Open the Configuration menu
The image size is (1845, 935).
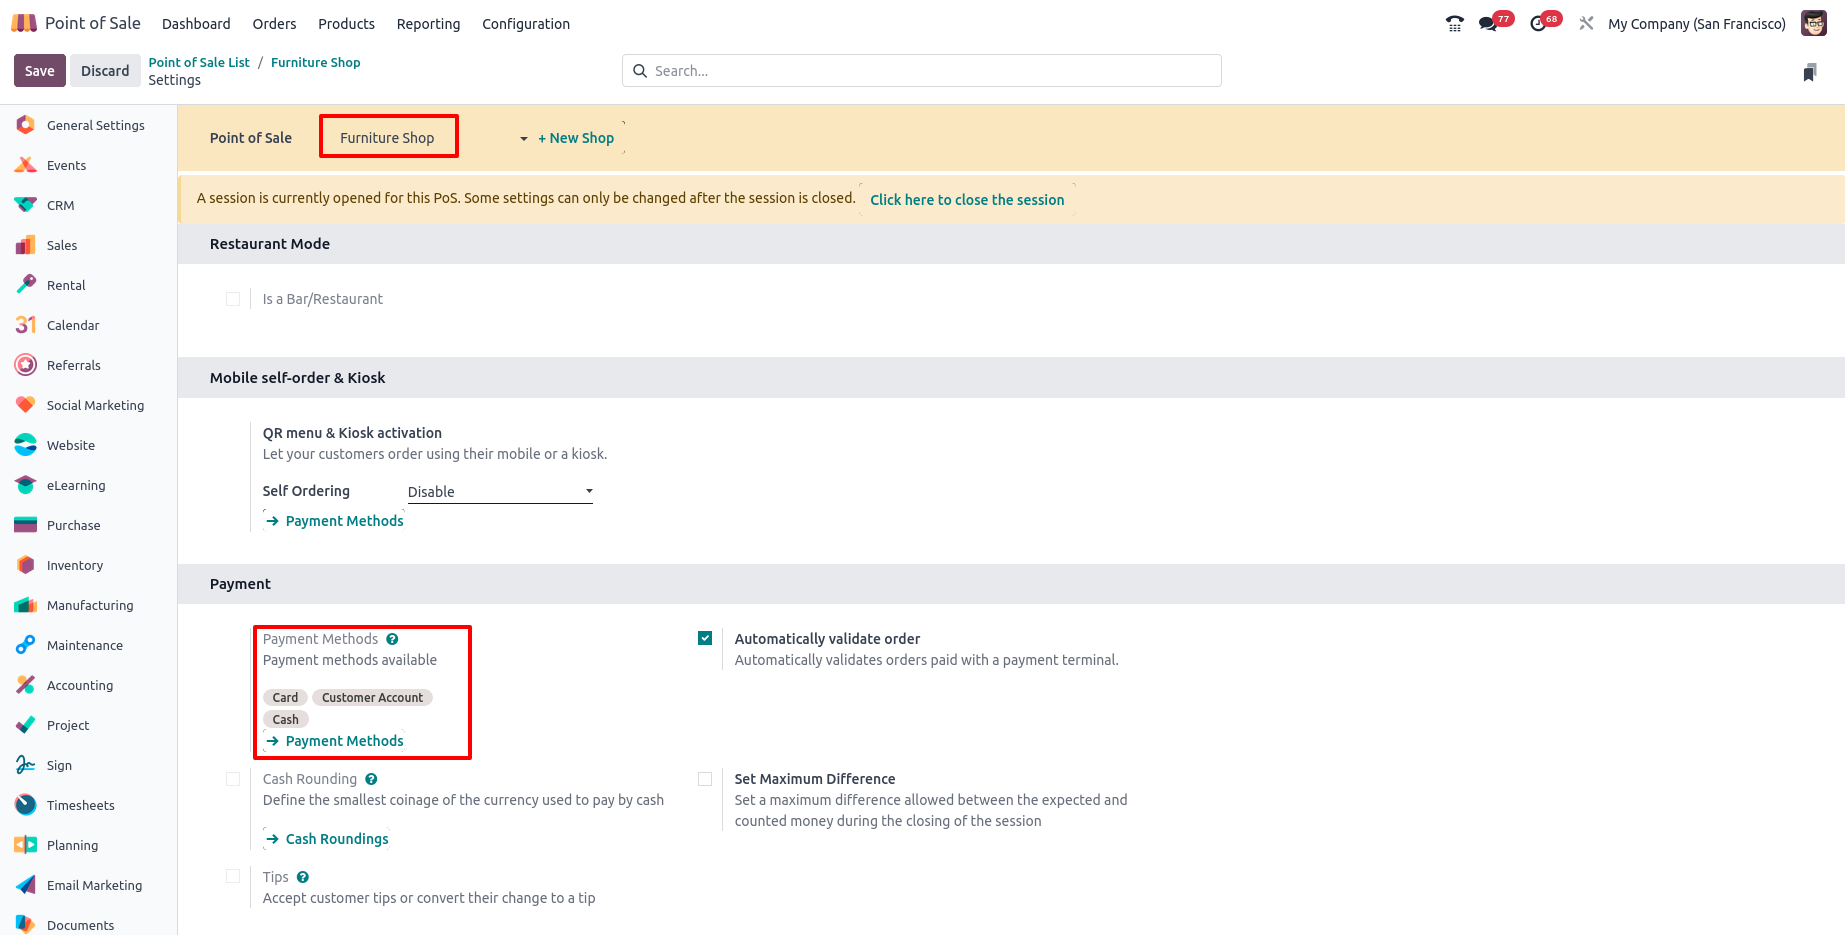(x=526, y=24)
